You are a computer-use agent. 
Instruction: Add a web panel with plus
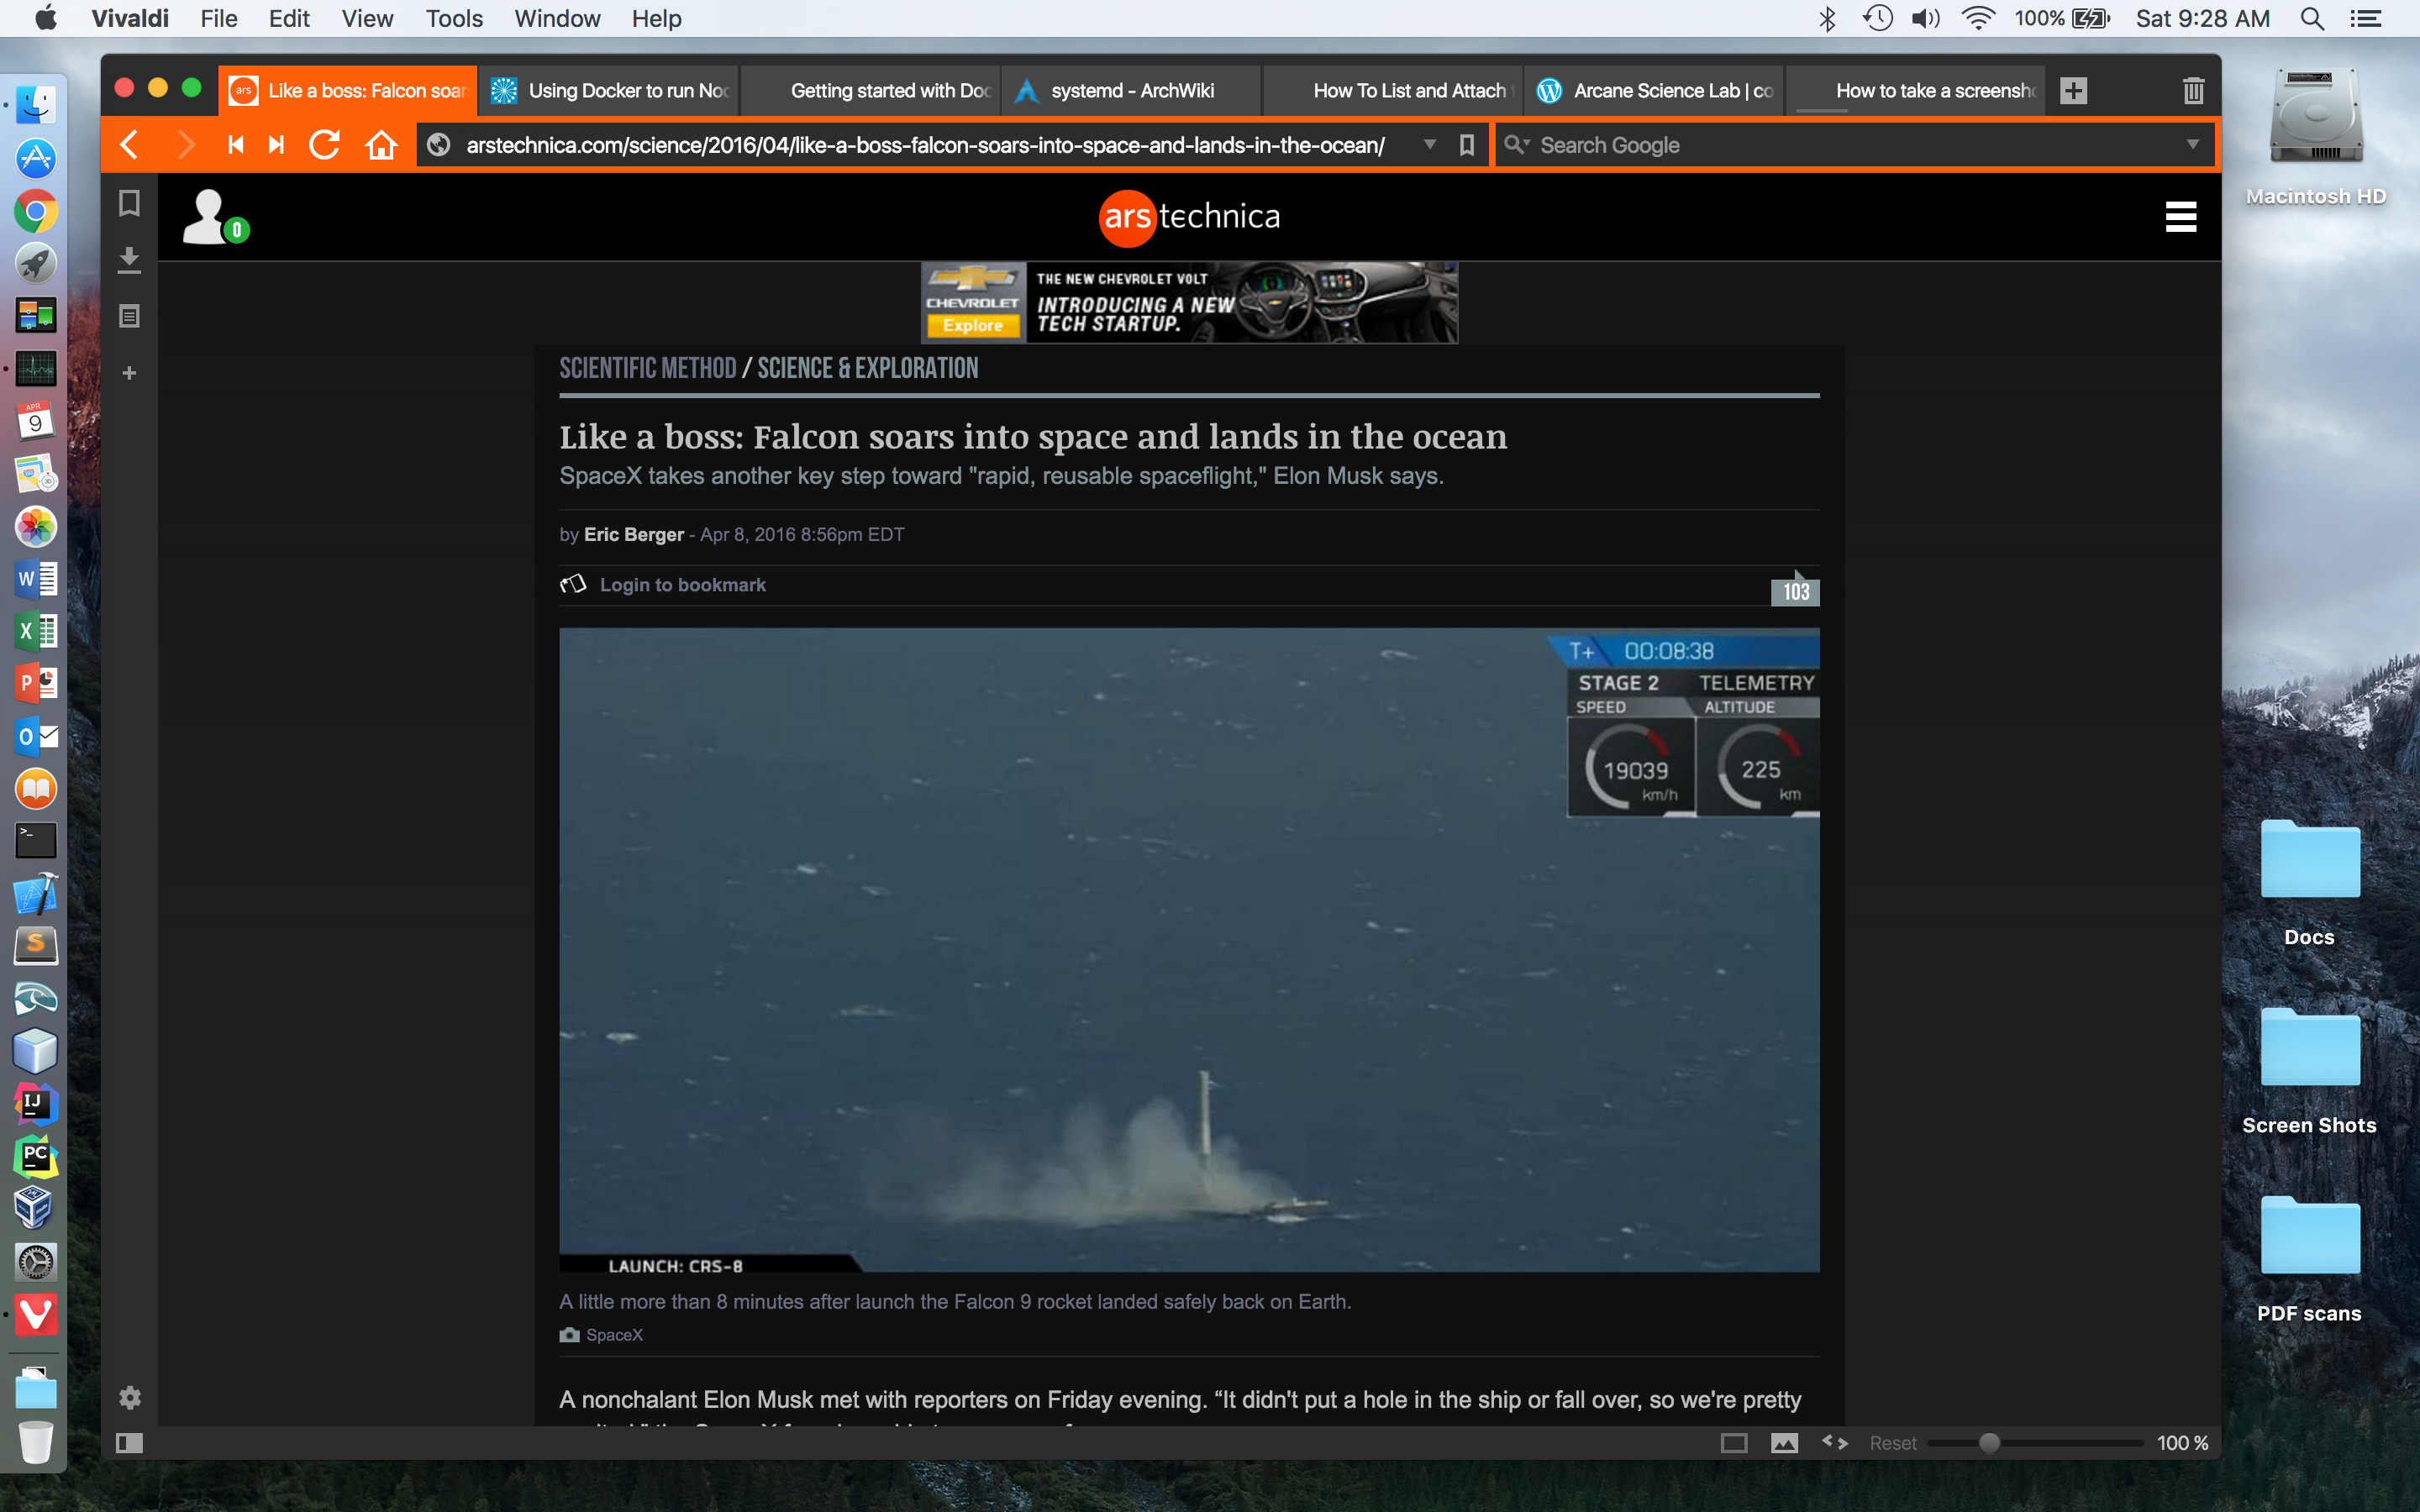[129, 373]
